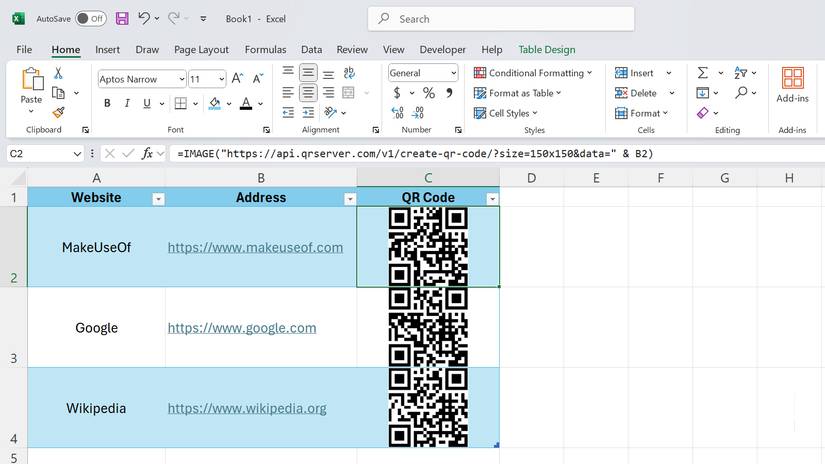The width and height of the screenshot is (825, 464).
Task: Click the Increase Indent icon
Action: click(308, 113)
